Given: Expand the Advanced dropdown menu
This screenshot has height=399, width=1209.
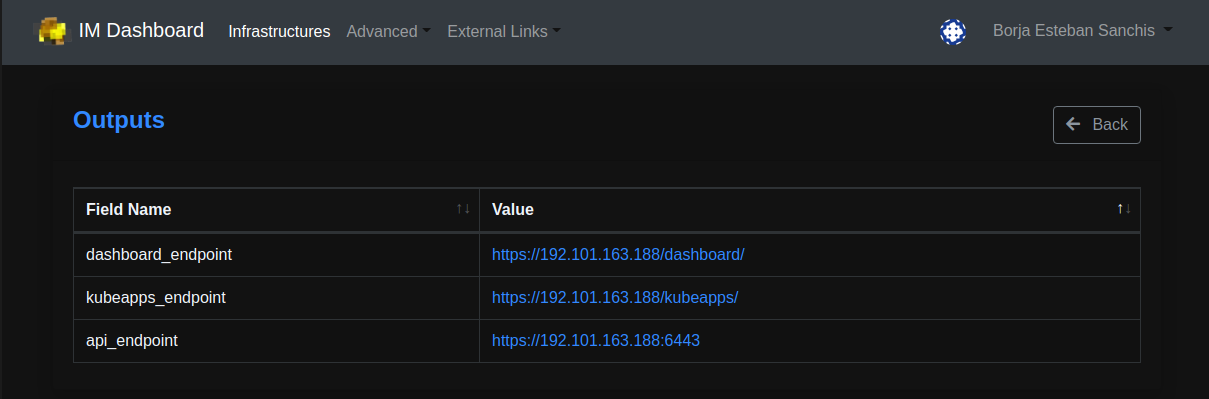Looking at the screenshot, I should (388, 32).
